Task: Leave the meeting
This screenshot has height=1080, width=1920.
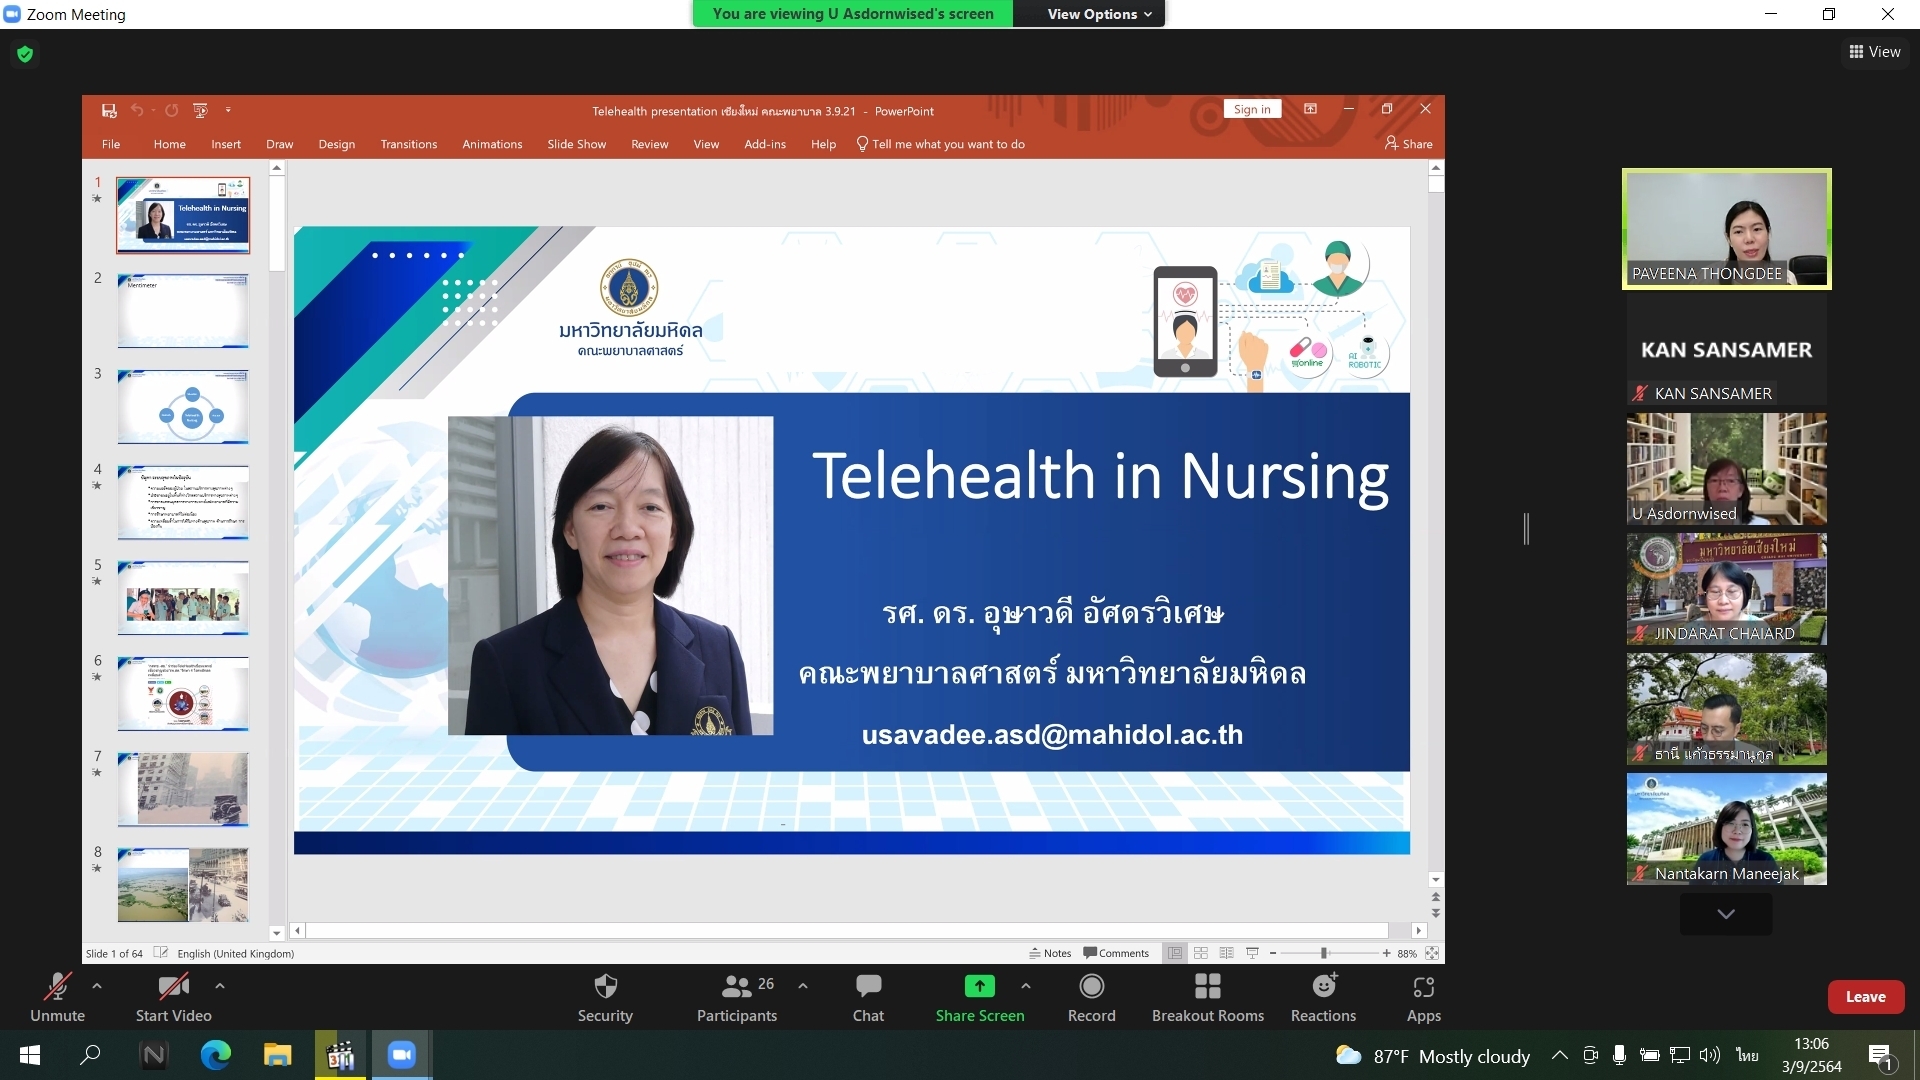Action: pos(1865,997)
